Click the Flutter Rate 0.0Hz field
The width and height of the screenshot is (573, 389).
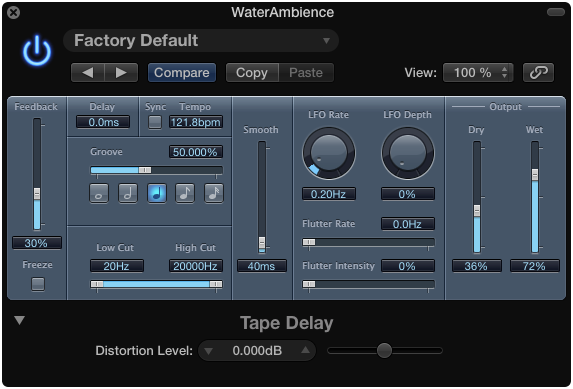coord(408,224)
